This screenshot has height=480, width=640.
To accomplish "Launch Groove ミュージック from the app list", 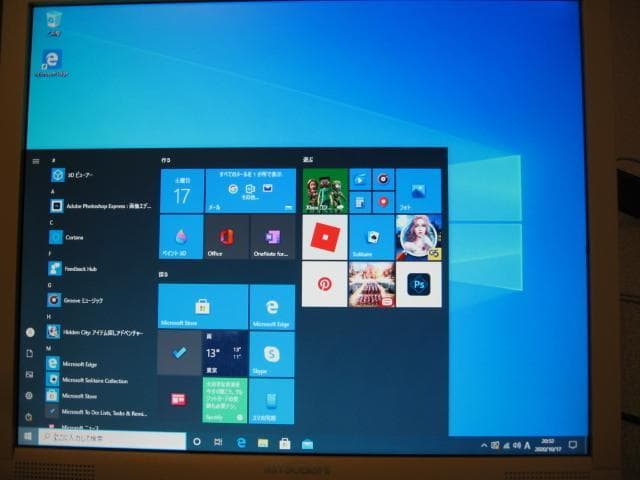I will pyautogui.click(x=100, y=300).
